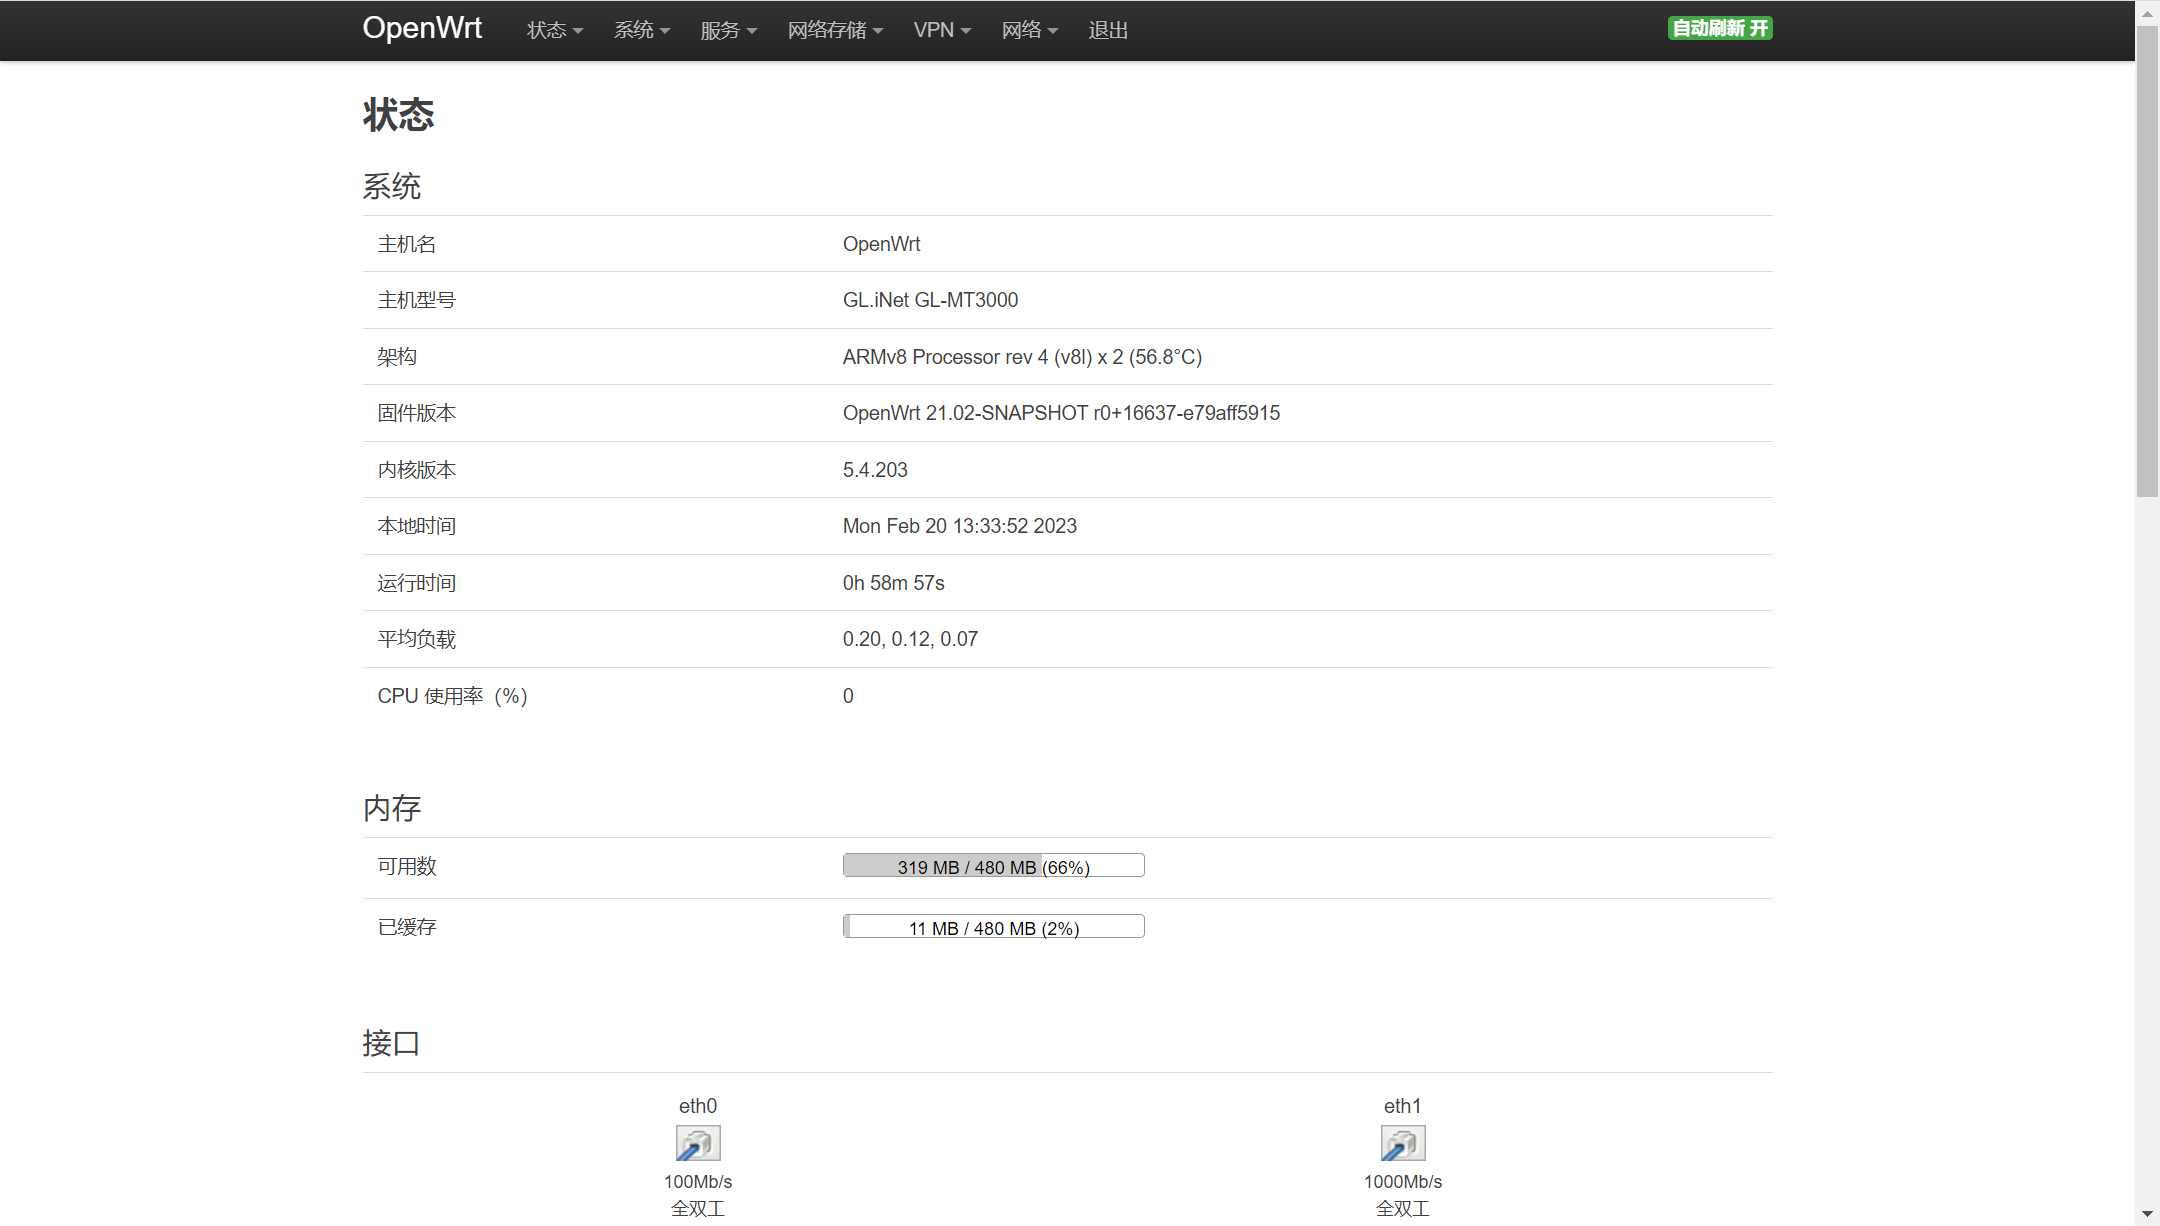Click the 已缓存 memory progress bar

click(x=993, y=927)
